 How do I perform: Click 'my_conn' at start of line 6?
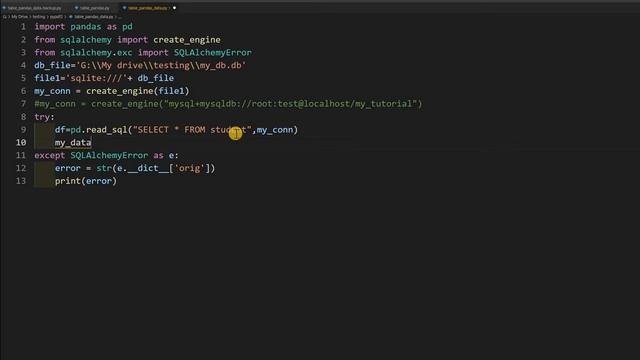(x=52, y=91)
